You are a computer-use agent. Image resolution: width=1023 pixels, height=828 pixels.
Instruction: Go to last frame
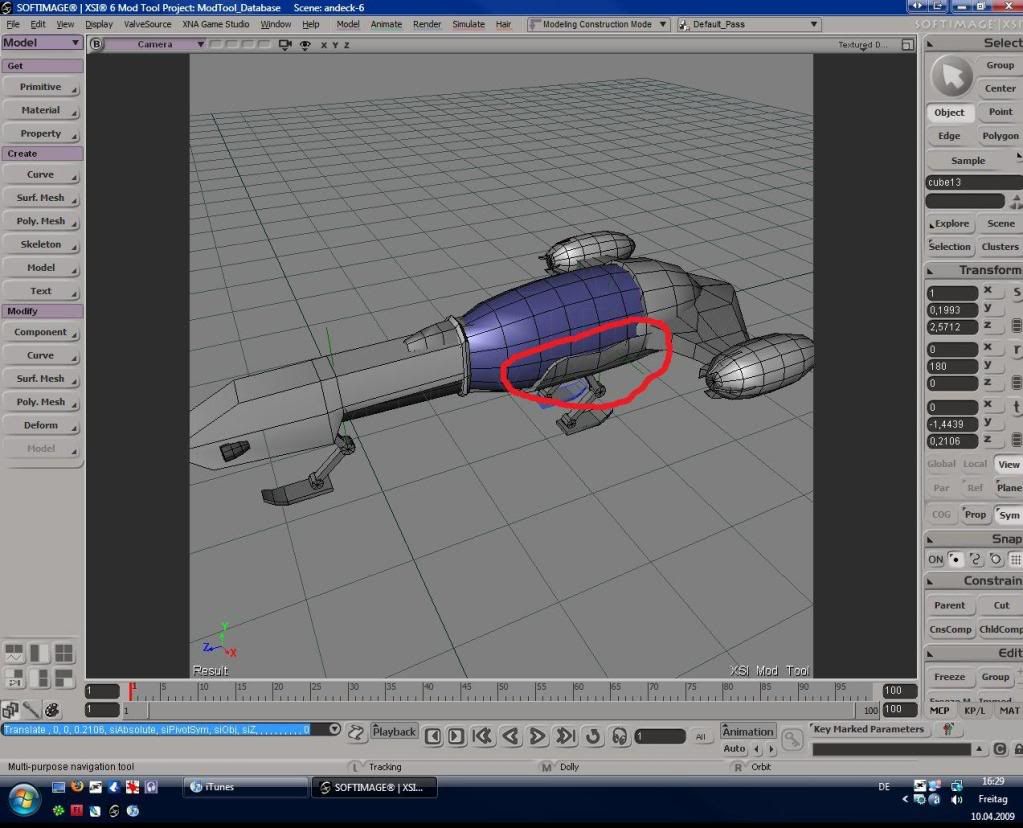point(565,736)
